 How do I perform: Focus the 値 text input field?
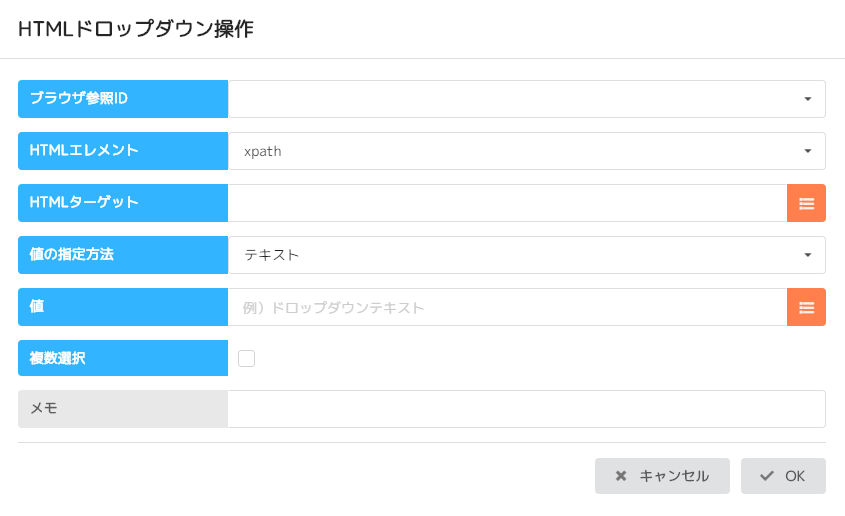pos(507,307)
